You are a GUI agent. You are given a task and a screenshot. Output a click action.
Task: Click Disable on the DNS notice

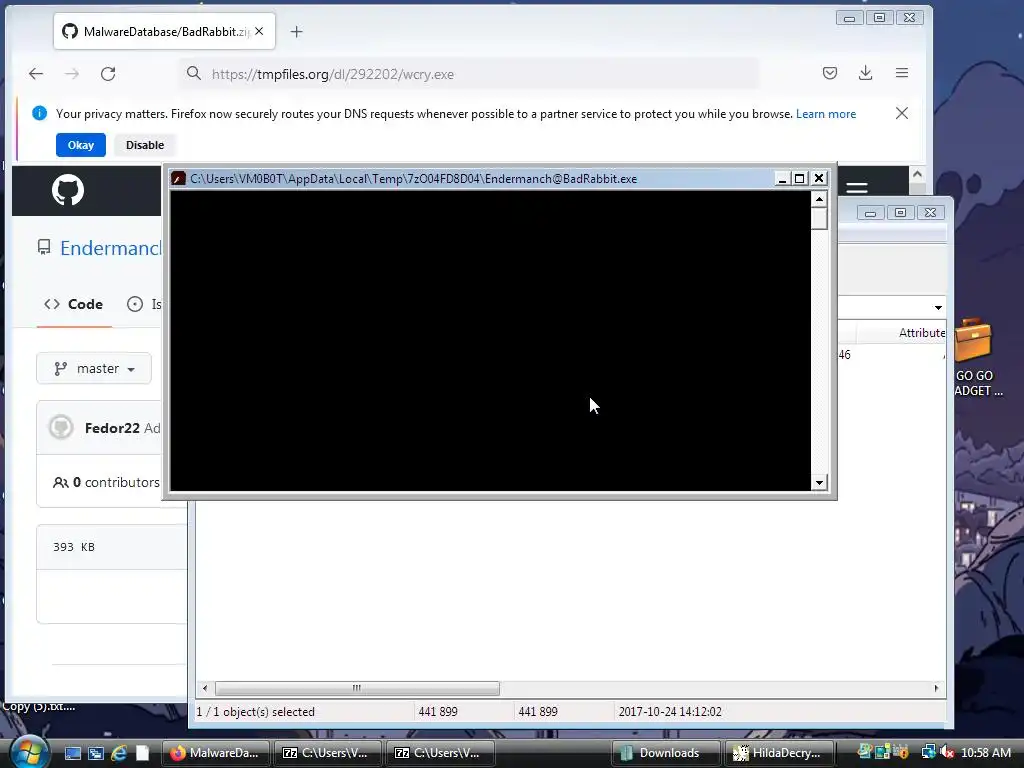[x=145, y=145]
